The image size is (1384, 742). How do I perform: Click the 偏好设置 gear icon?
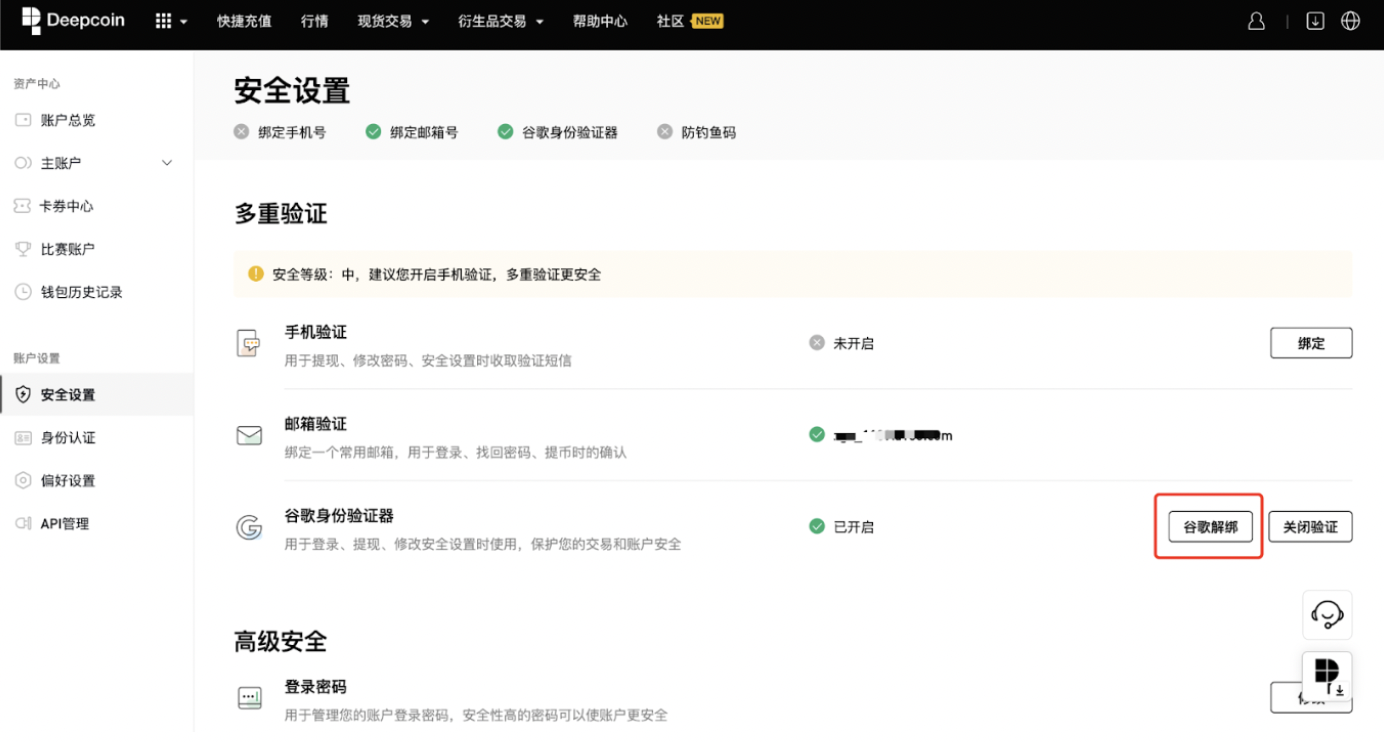[23, 481]
